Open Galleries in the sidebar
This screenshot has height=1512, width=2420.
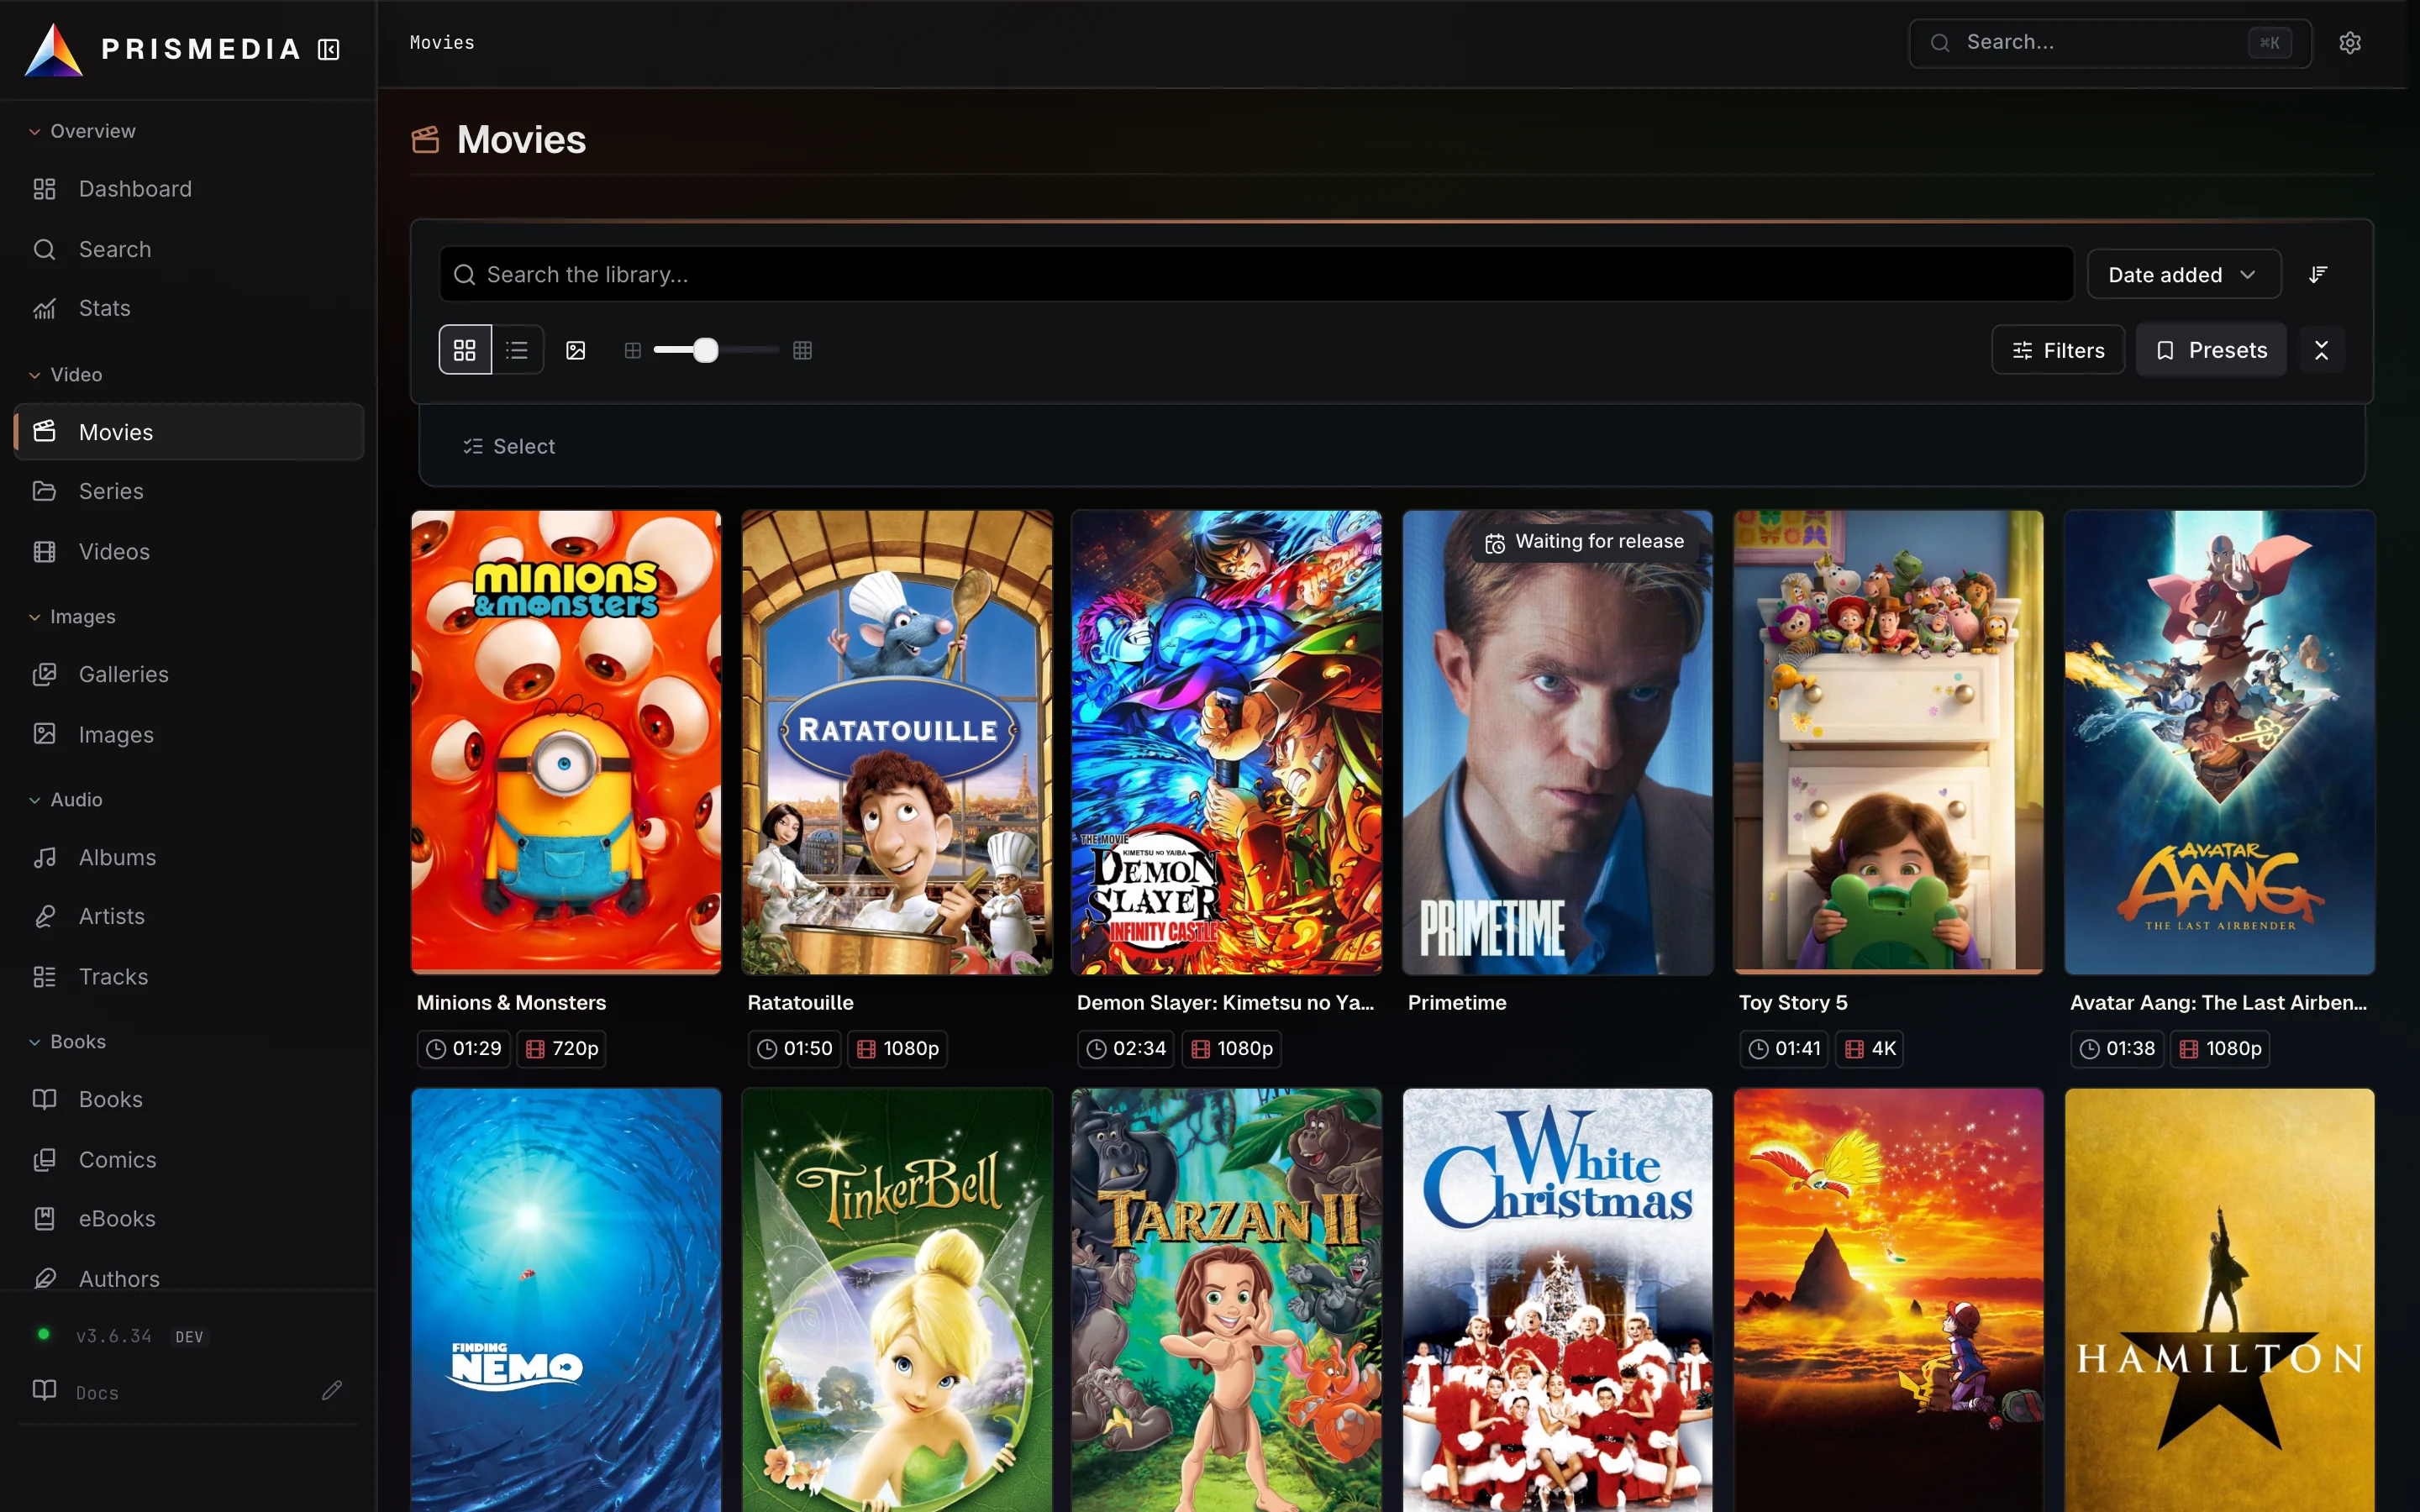(189, 674)
